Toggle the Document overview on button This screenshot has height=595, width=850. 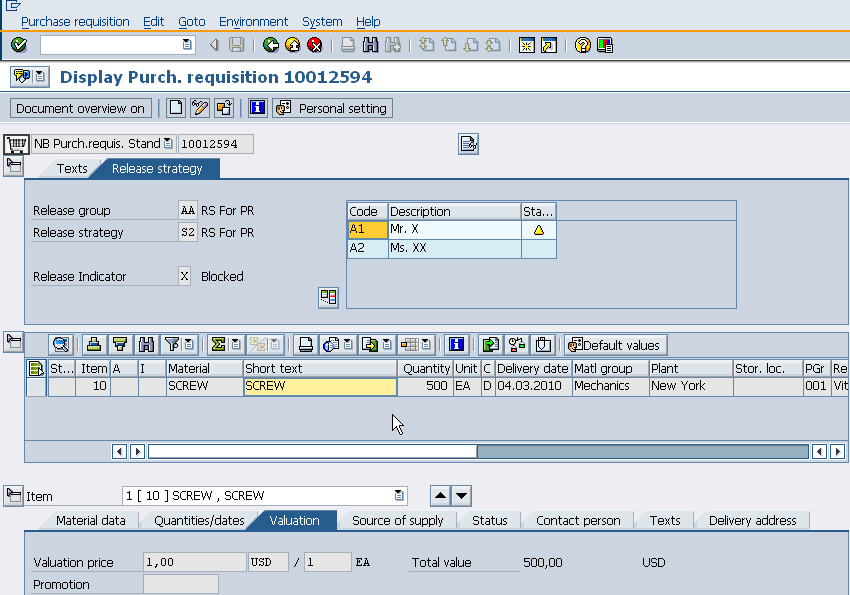point(80,108)
